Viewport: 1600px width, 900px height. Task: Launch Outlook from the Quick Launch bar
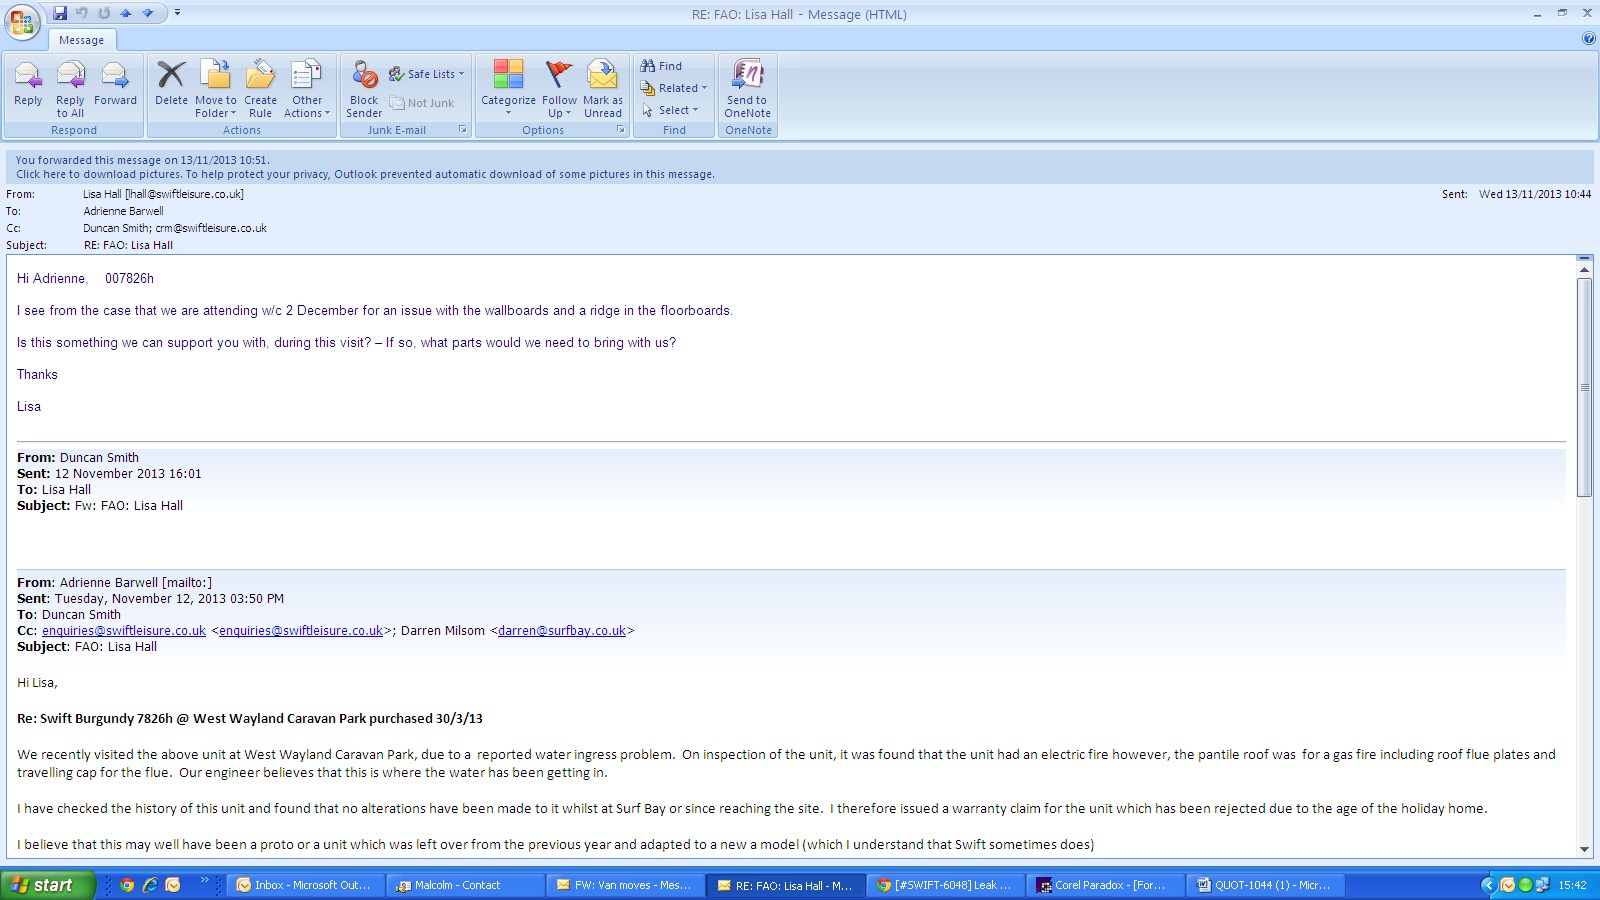coord(173,885)
